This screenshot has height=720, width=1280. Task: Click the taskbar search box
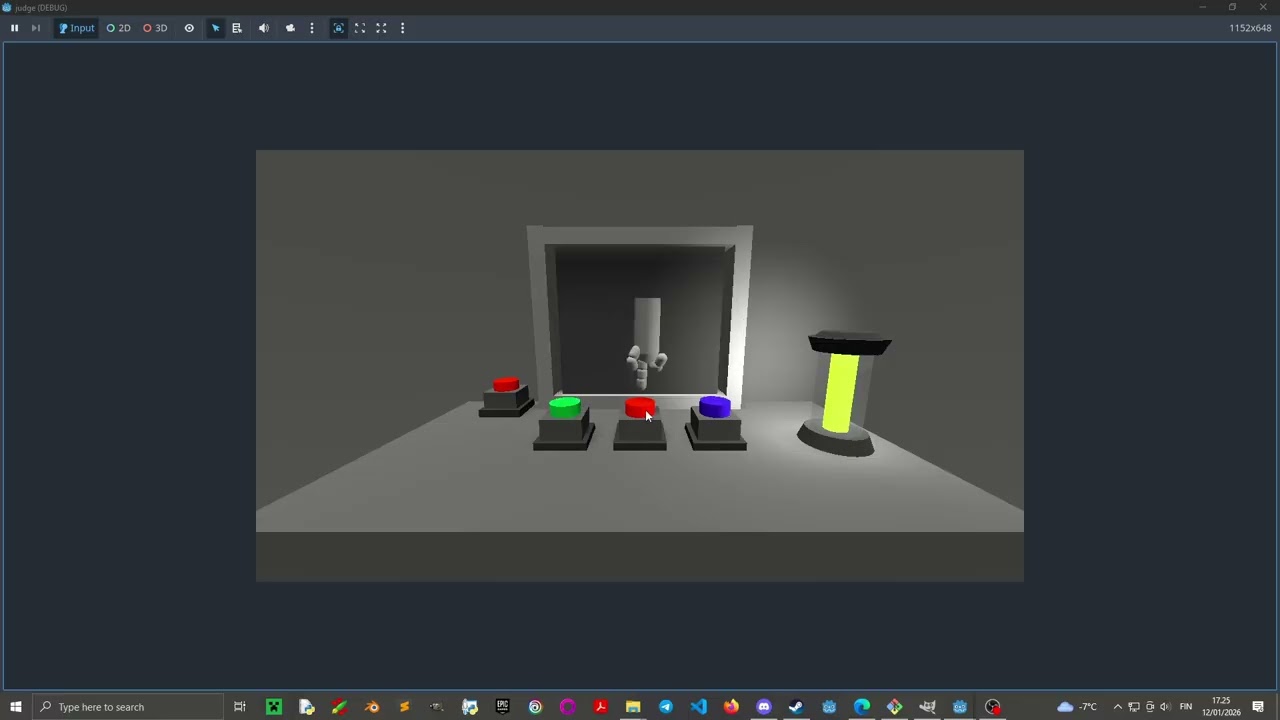[x=128, y=707]
